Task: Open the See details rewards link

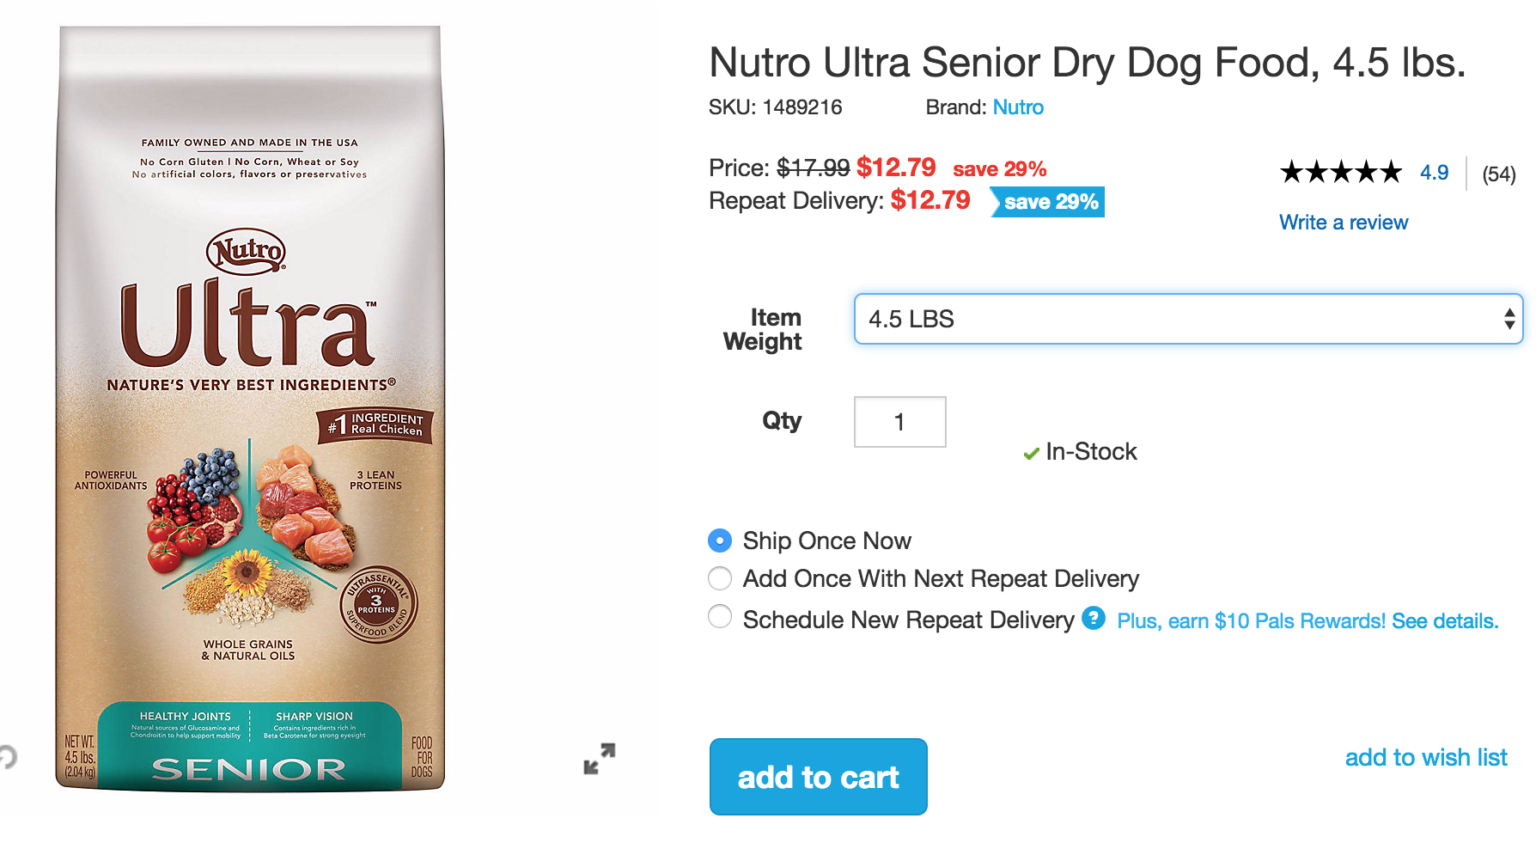Action: coord(1448,620)
